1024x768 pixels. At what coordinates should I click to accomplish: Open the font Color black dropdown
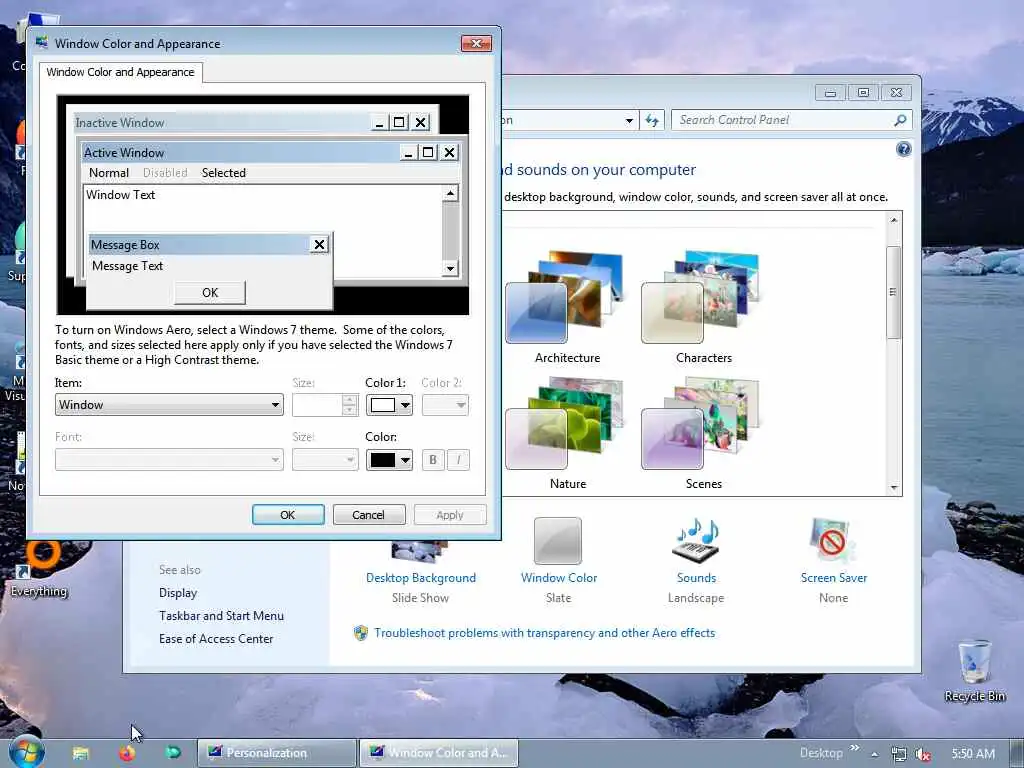pyautogui.click(x=389, y=460)
